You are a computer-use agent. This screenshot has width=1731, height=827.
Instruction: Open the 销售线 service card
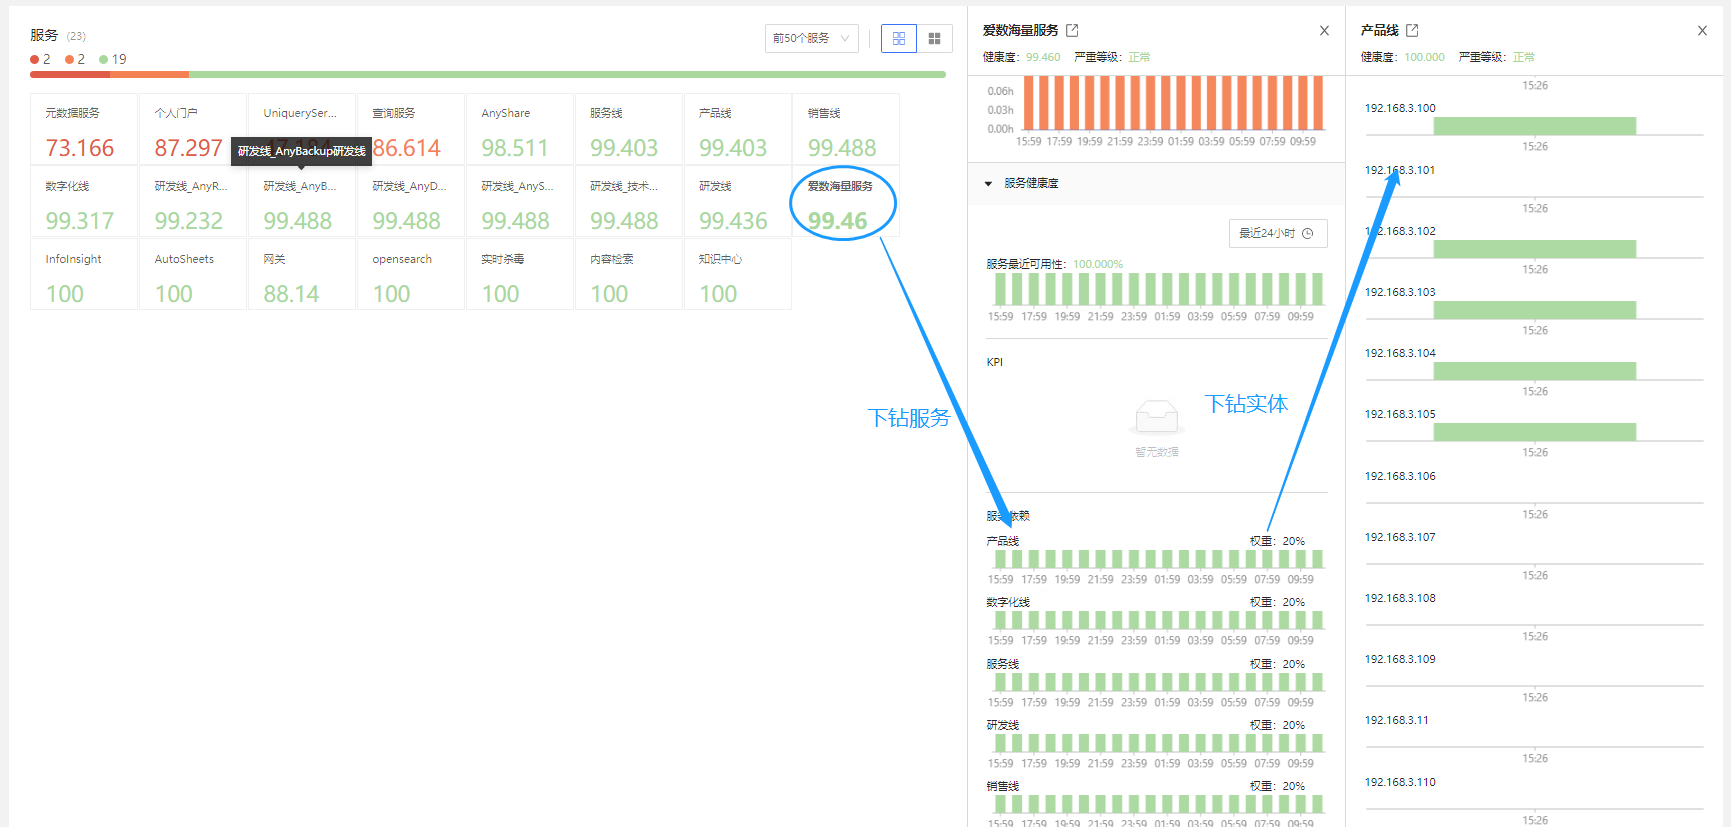[x=846, y=129]
